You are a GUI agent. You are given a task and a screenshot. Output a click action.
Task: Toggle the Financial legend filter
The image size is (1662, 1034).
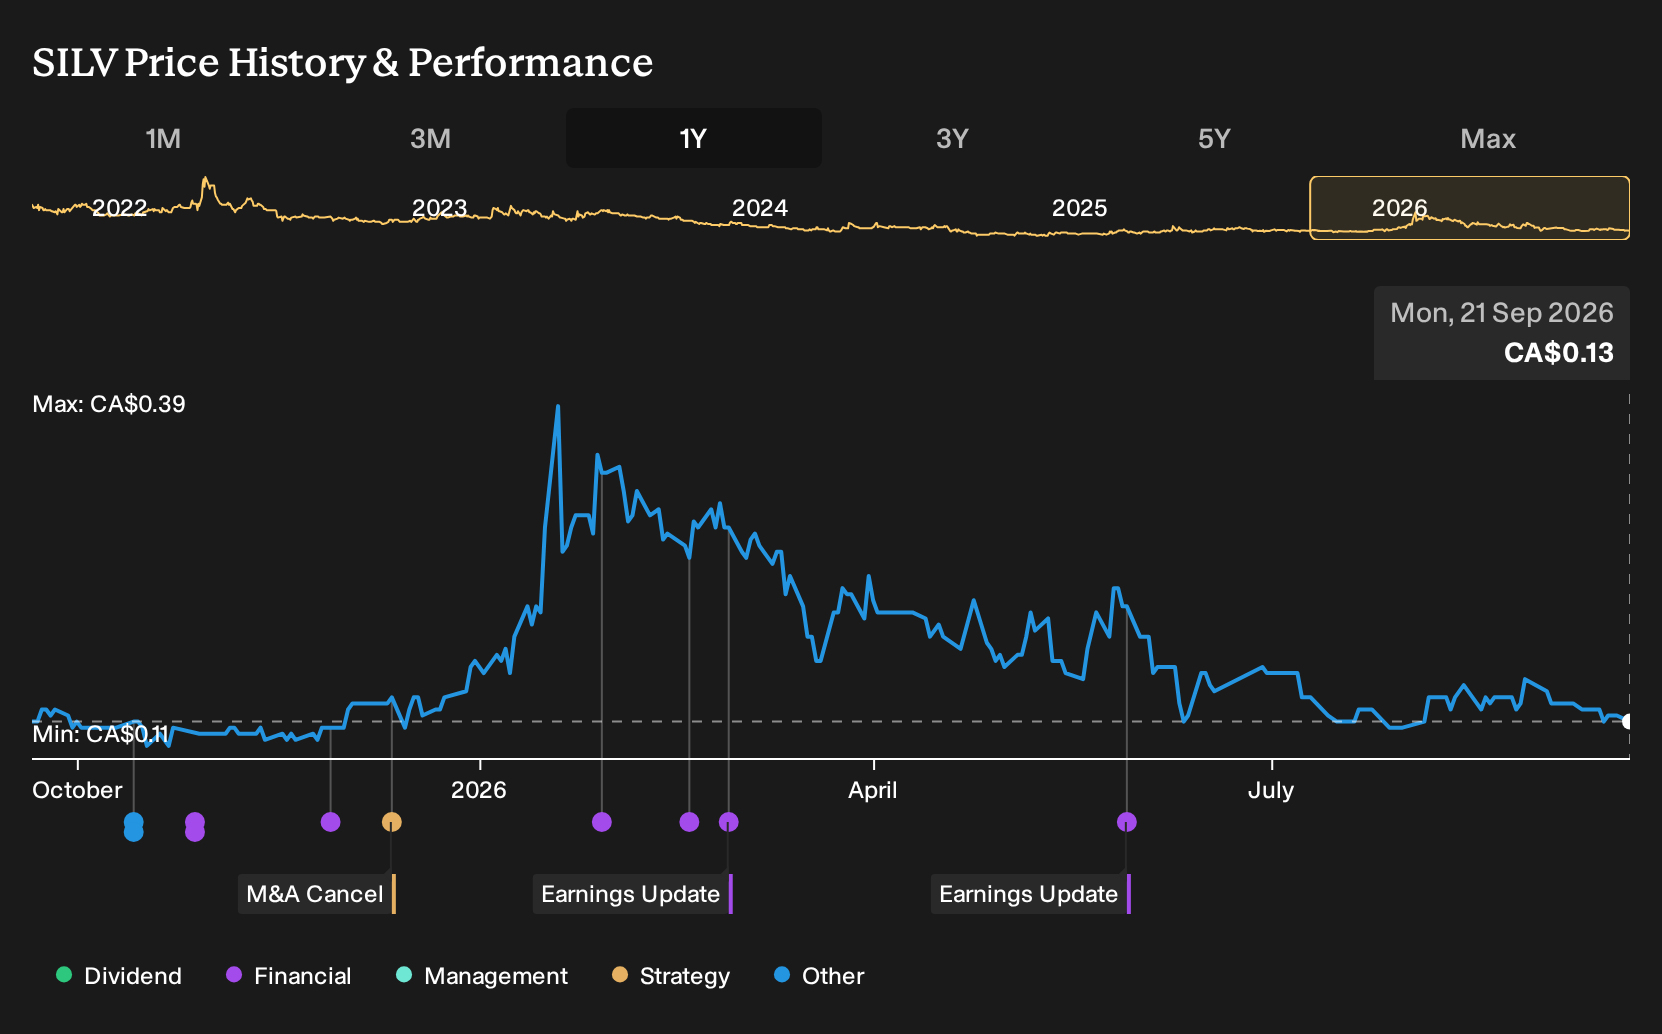(x=288, y=976)
